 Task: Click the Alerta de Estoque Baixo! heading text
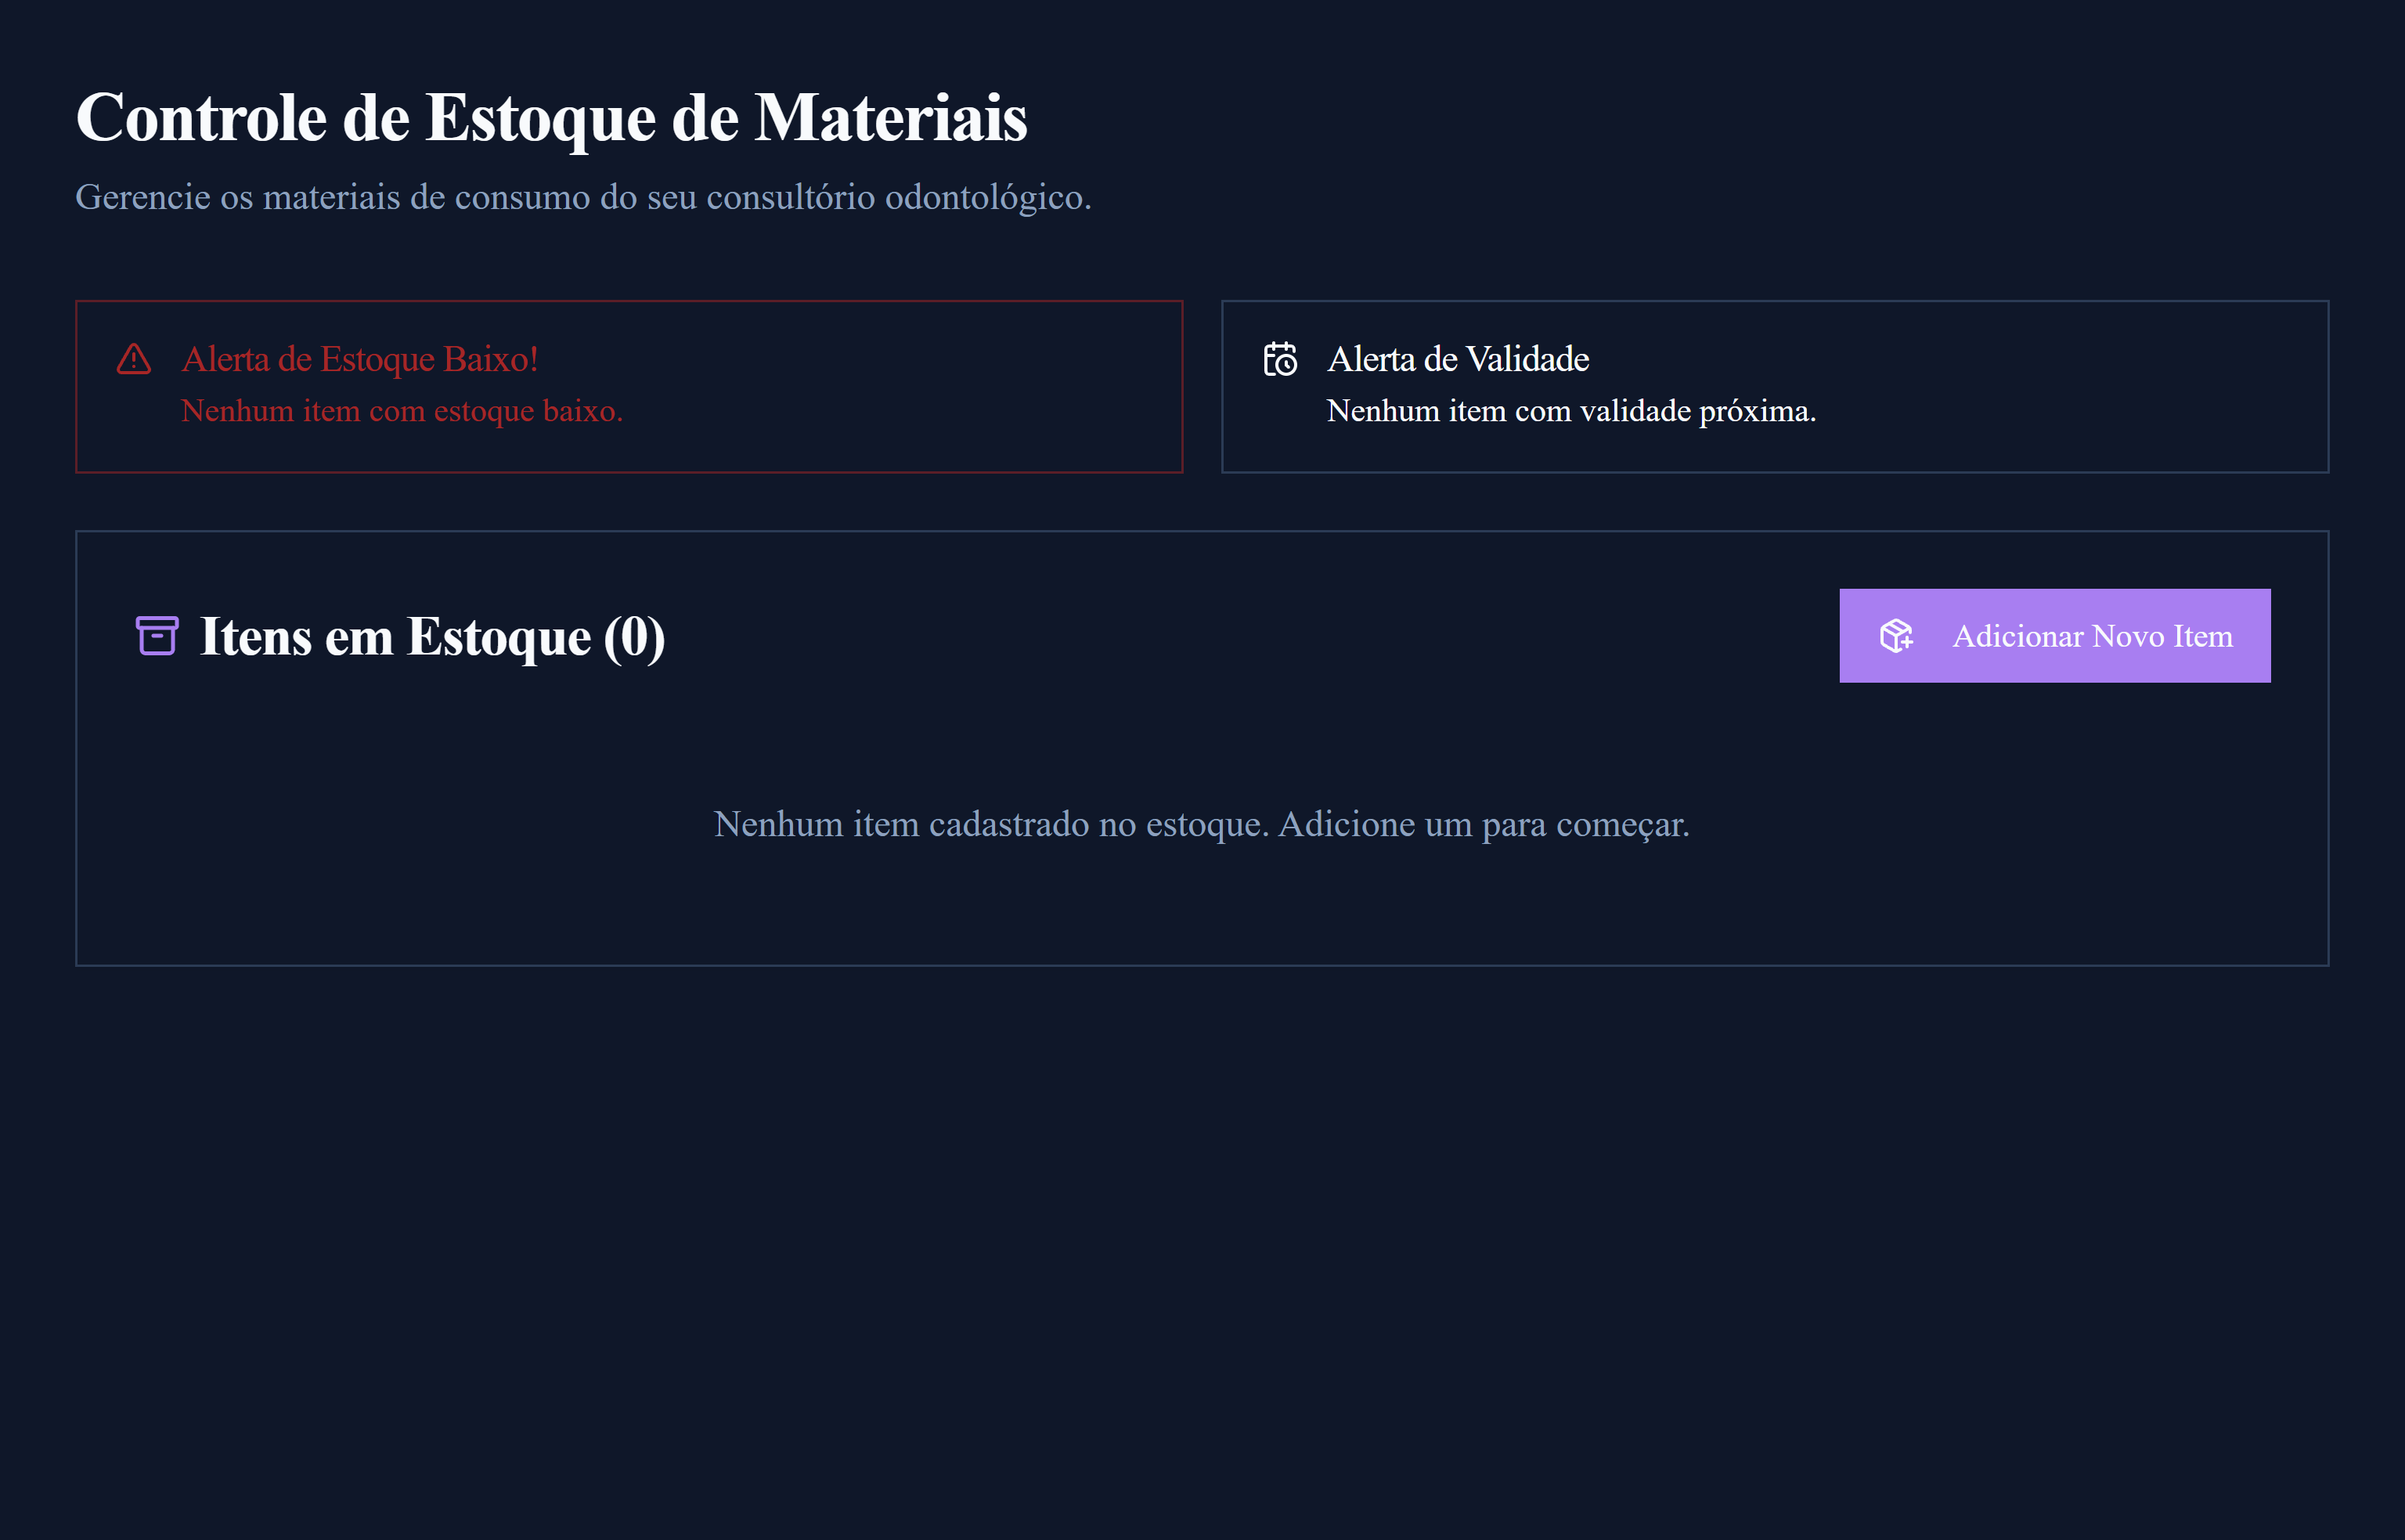[360, 358]
